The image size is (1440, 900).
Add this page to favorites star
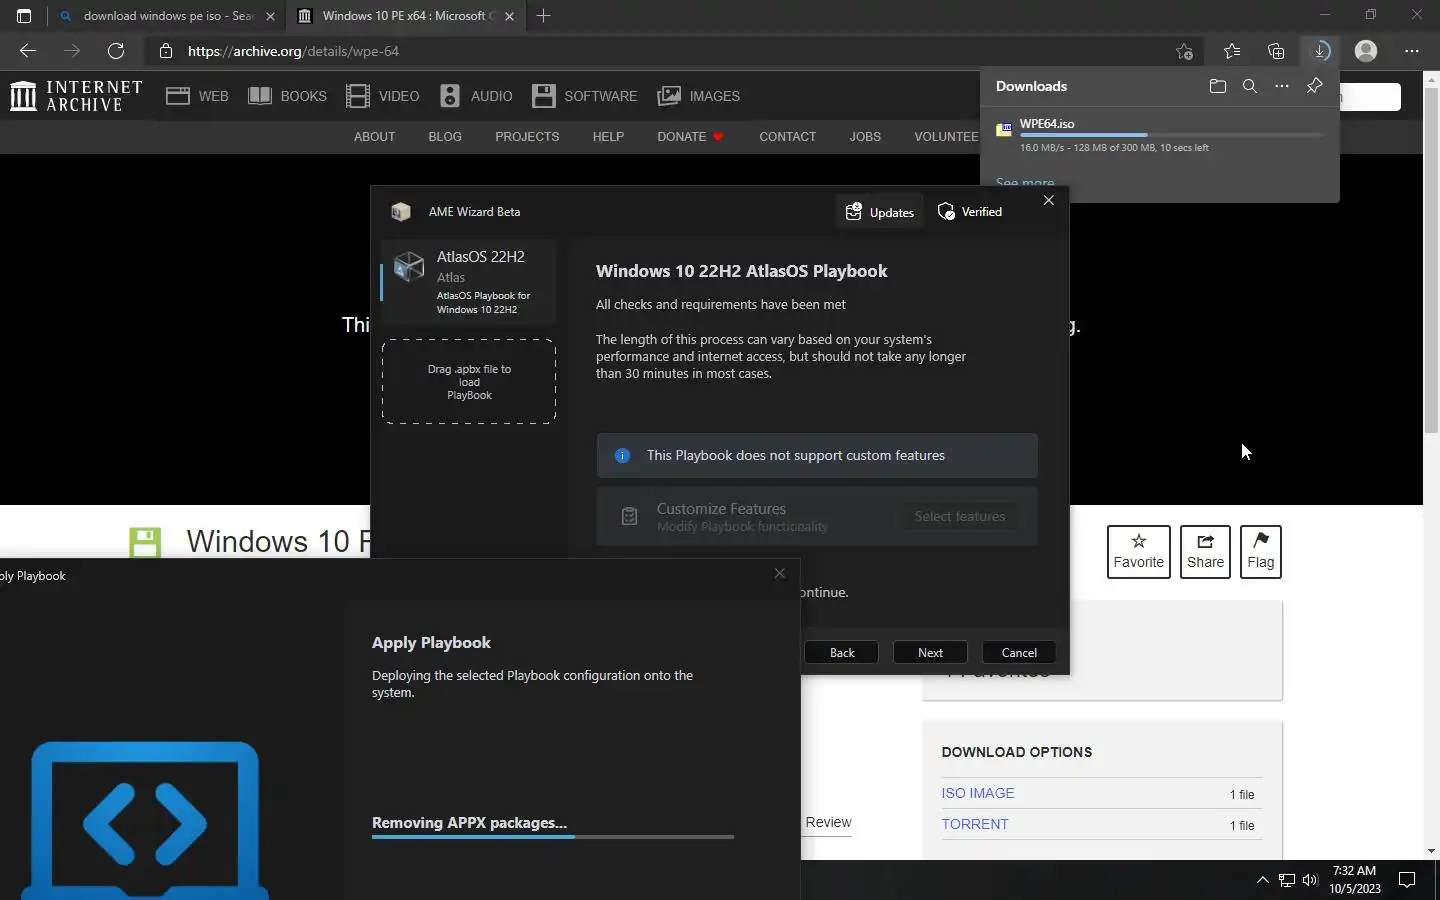click(1185, 51)
